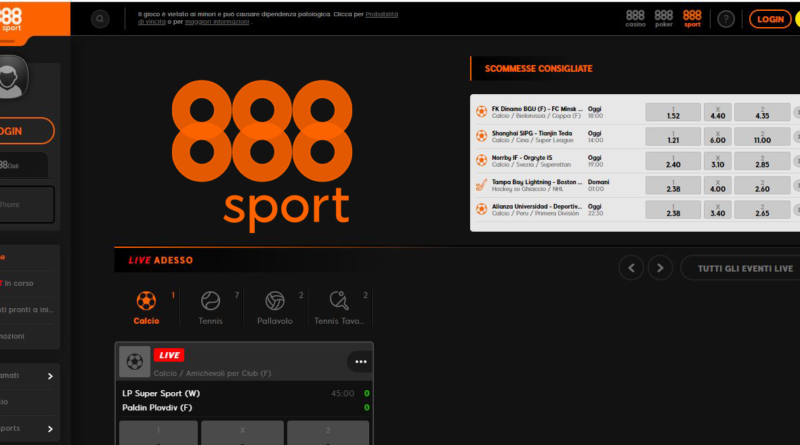Click Calcio / Amichevoli per Club (F) label
Screen dimensions: 800x445
pos(212,374)
